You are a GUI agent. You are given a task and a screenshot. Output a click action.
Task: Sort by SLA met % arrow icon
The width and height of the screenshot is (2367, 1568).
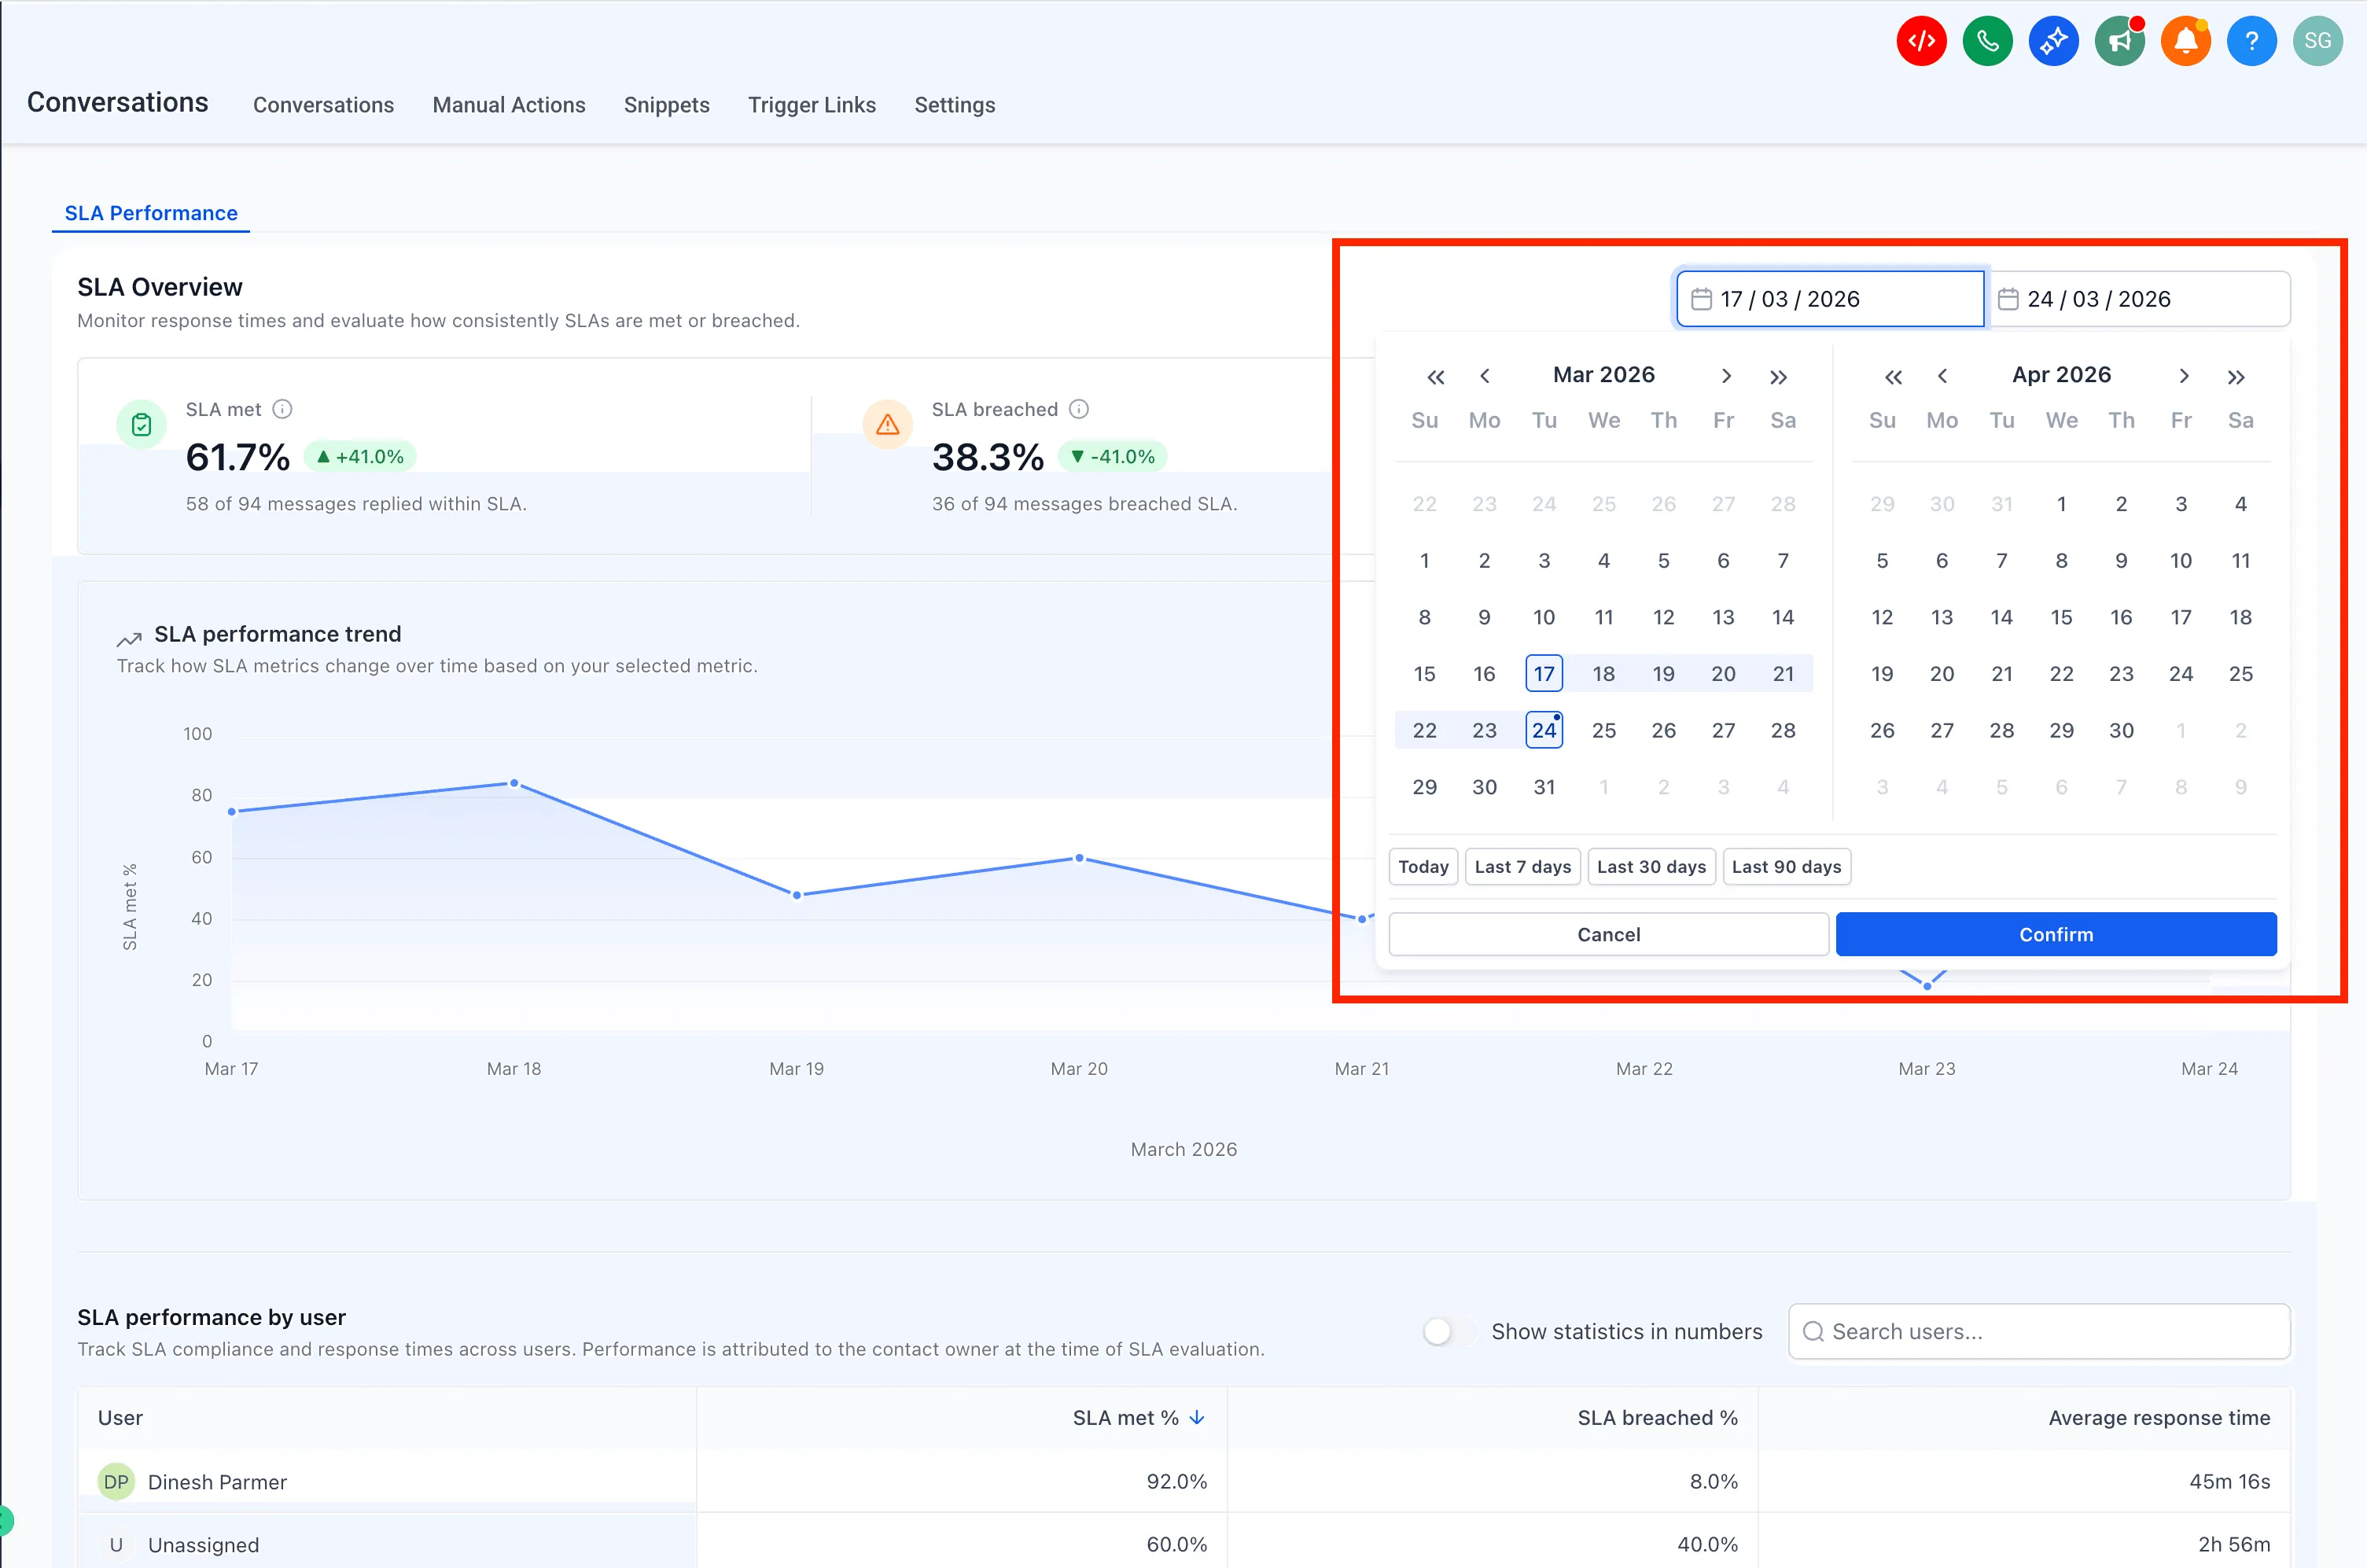click(x=1196, y=1418)
